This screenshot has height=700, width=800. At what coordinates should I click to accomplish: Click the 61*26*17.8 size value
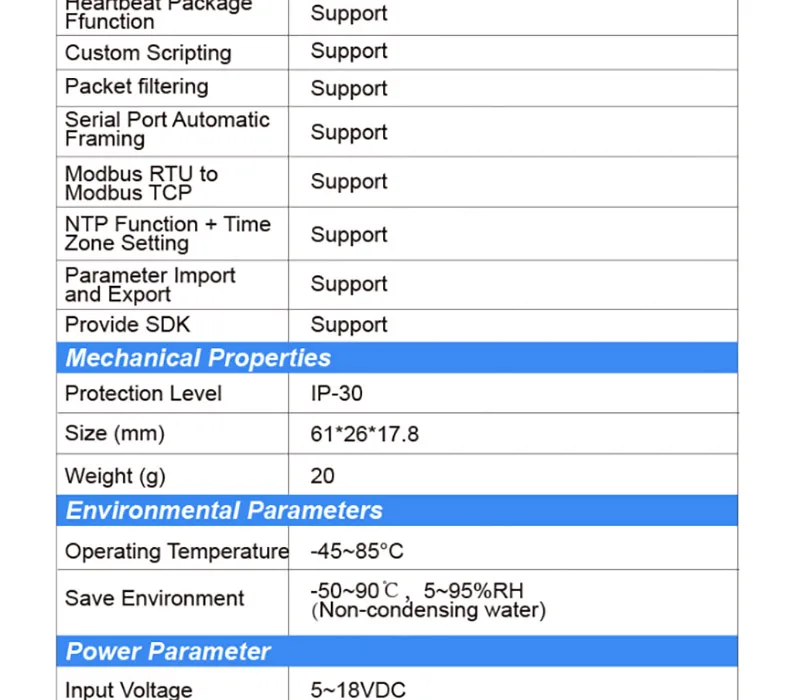[x=364, y=434]
